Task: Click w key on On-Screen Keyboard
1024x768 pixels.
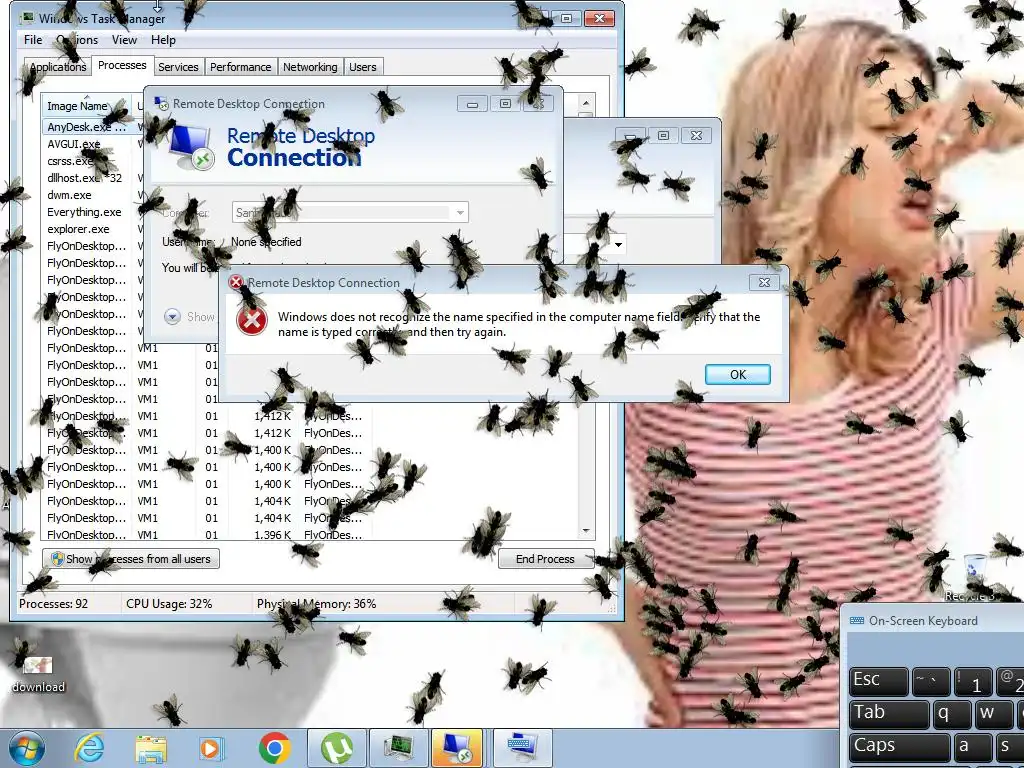Action: (x=994, y=713)
